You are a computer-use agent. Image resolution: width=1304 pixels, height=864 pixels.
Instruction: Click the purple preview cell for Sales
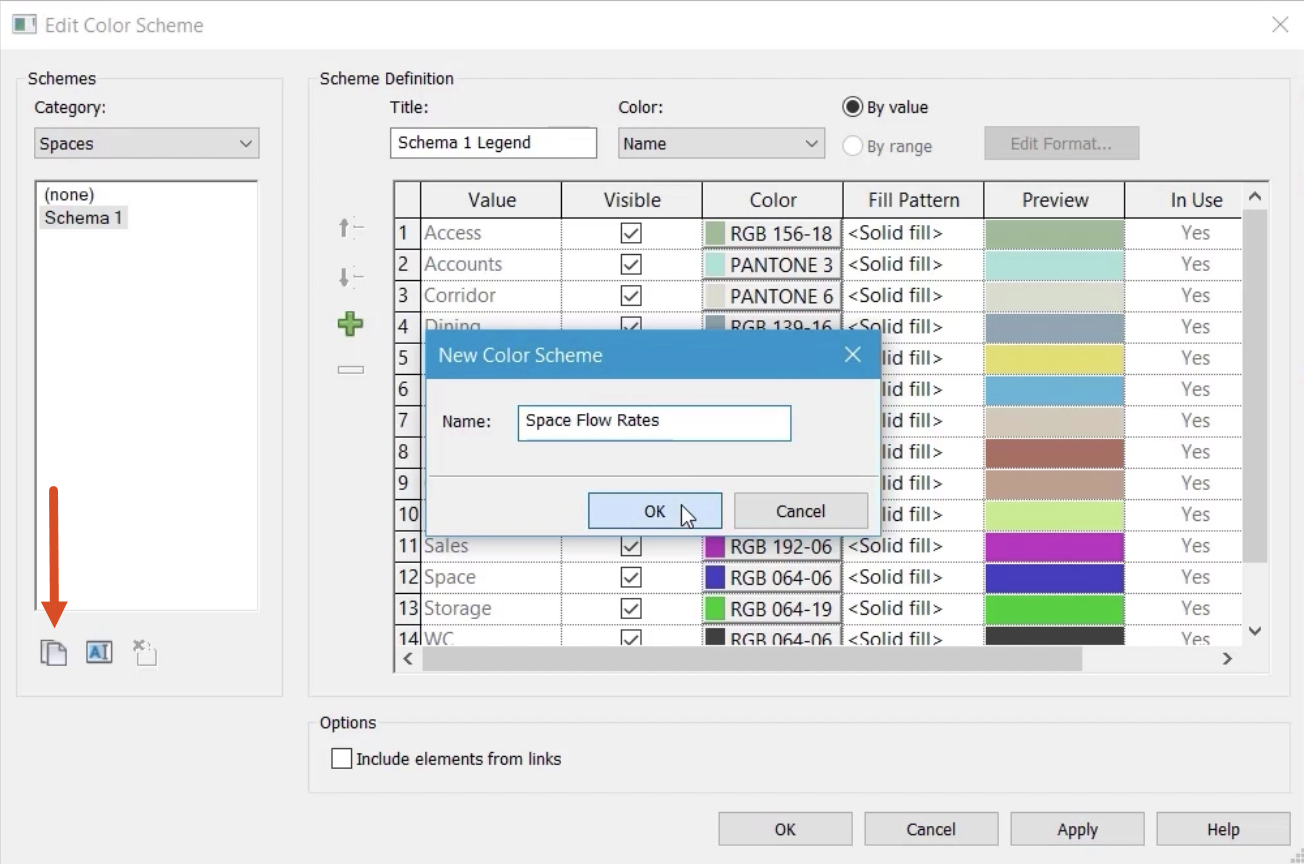click(1055, 546)
